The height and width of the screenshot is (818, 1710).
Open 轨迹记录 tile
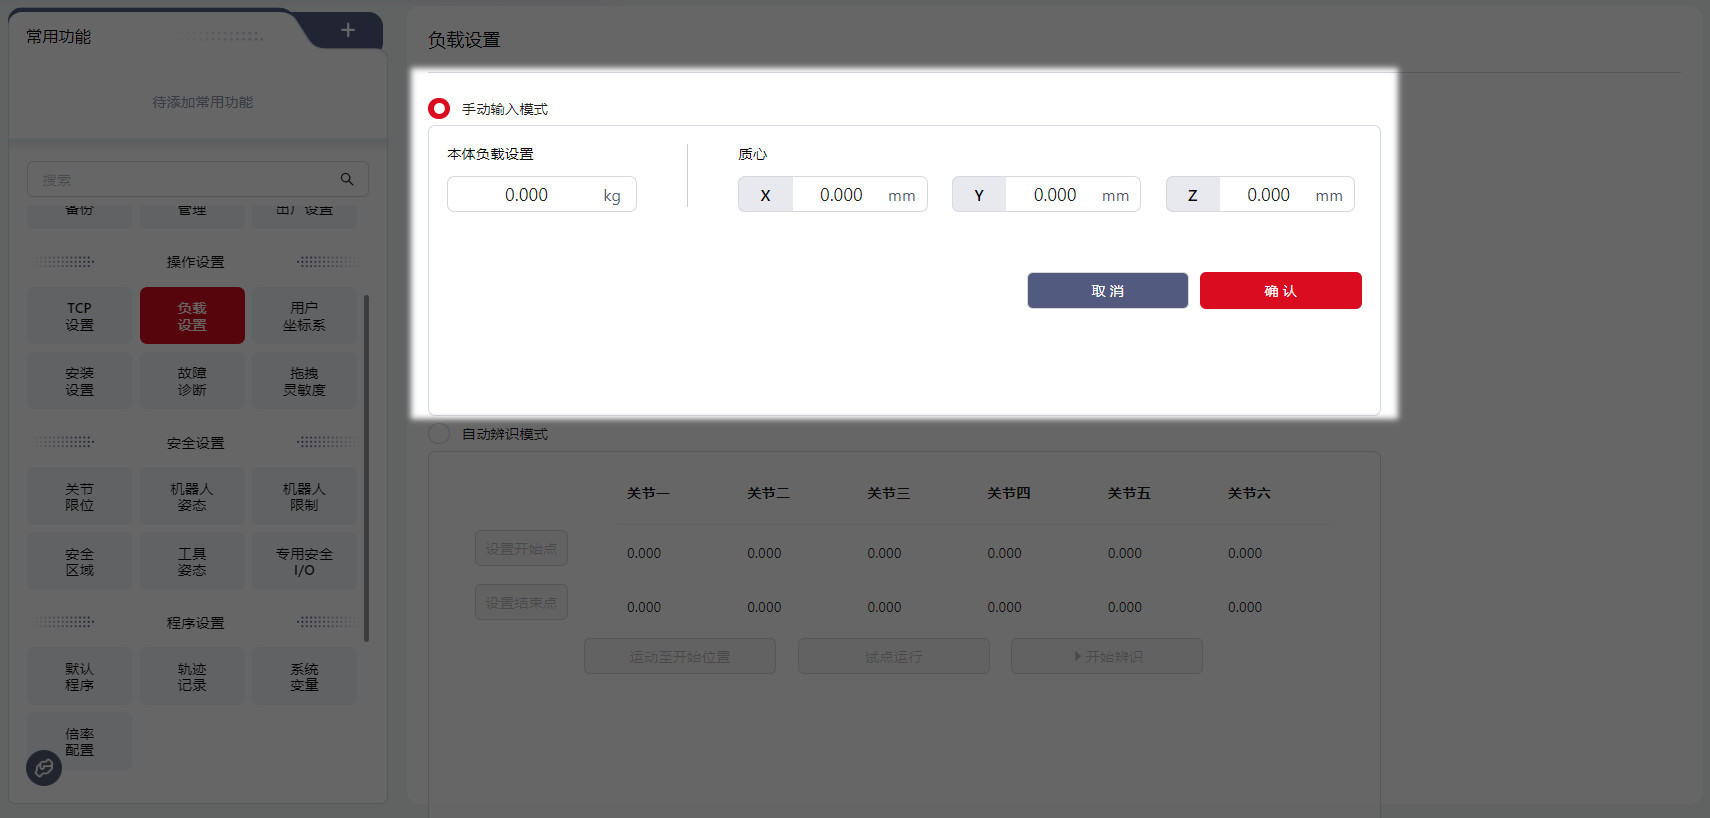point(192,677)
